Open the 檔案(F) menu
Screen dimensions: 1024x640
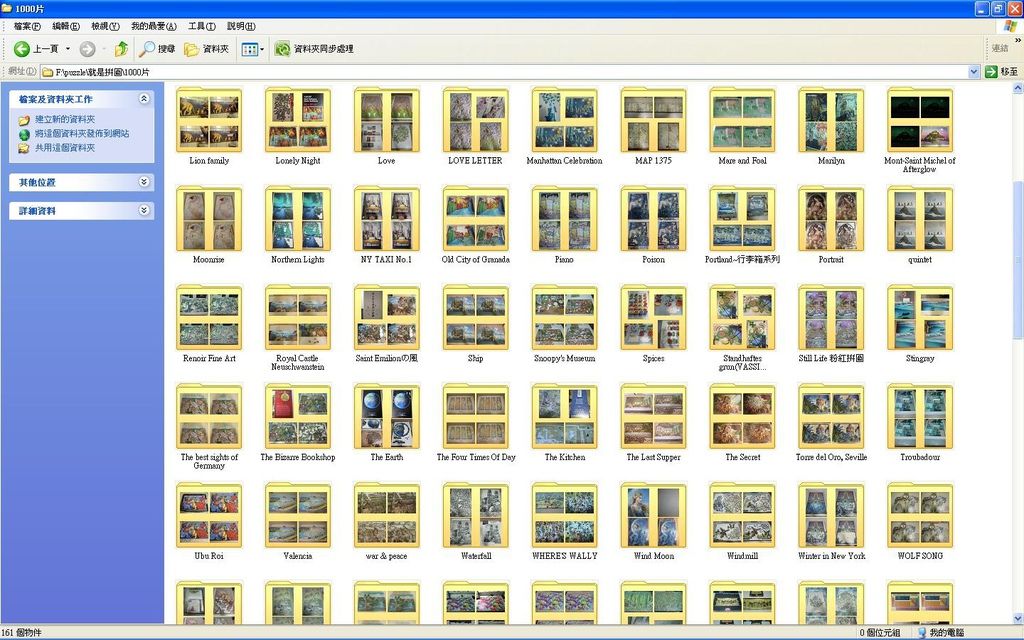point(27,26)
